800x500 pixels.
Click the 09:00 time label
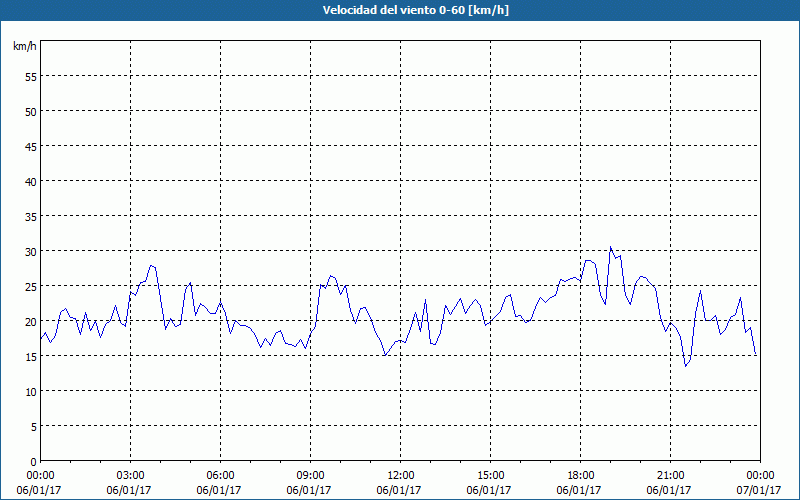310,476
